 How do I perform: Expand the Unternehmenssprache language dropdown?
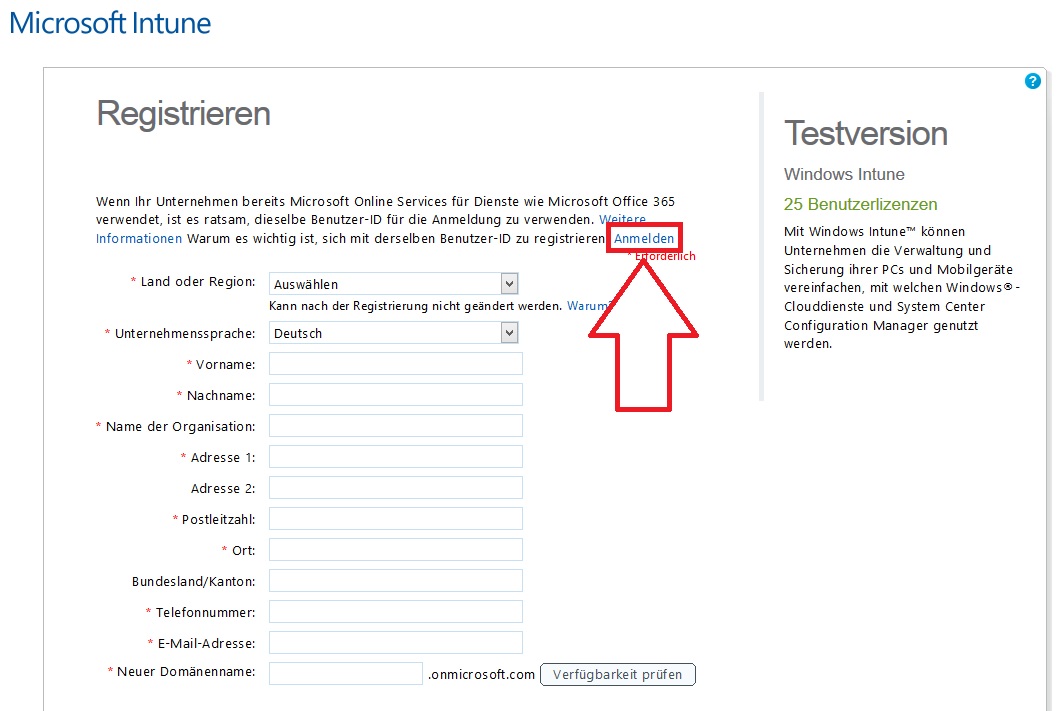point(393,333)
